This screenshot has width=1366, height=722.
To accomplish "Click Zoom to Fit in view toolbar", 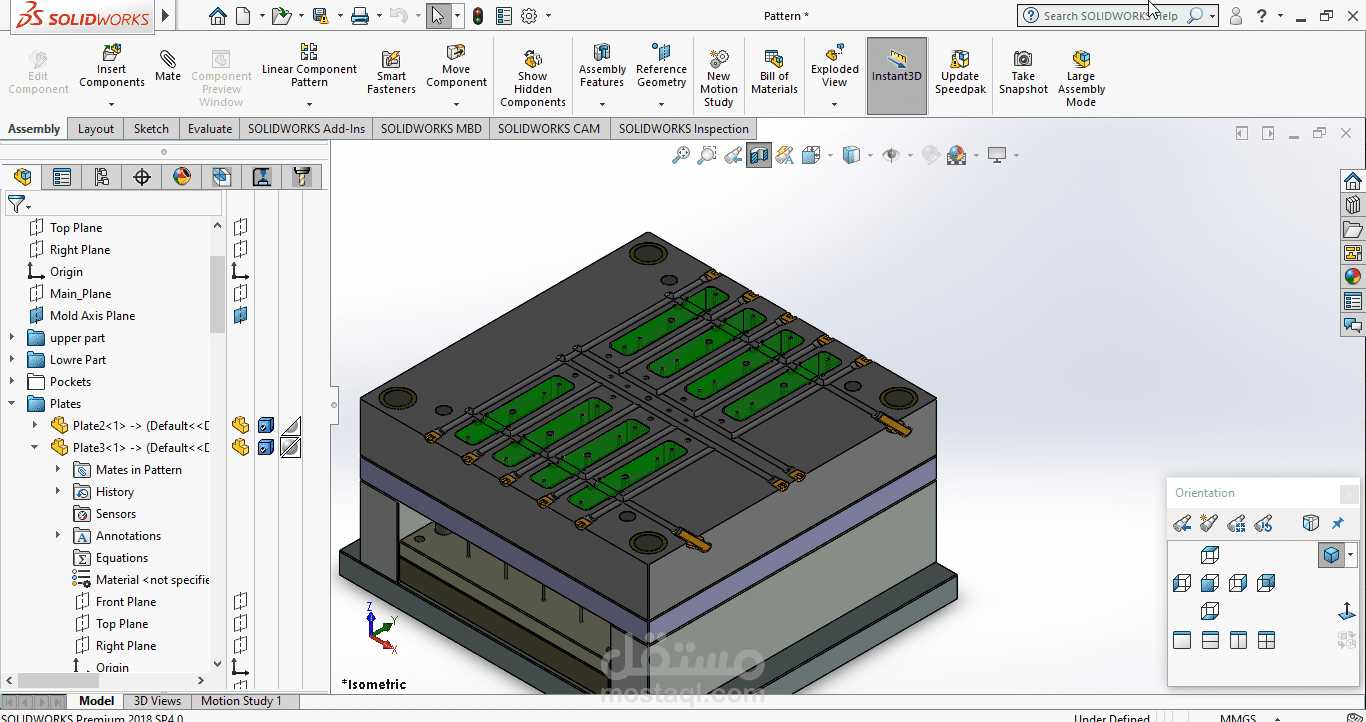I will [681, 155].
